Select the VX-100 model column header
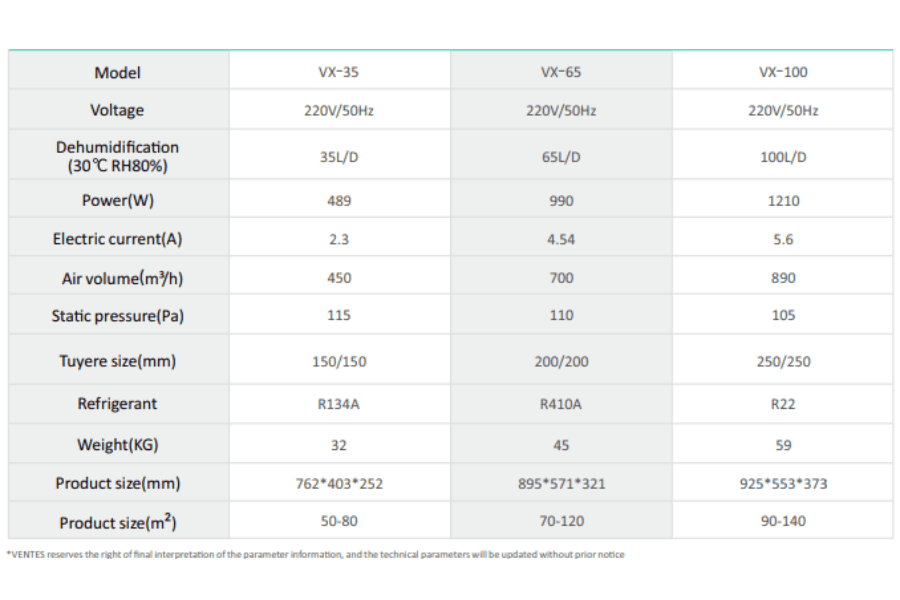 (x=783, y=72)
